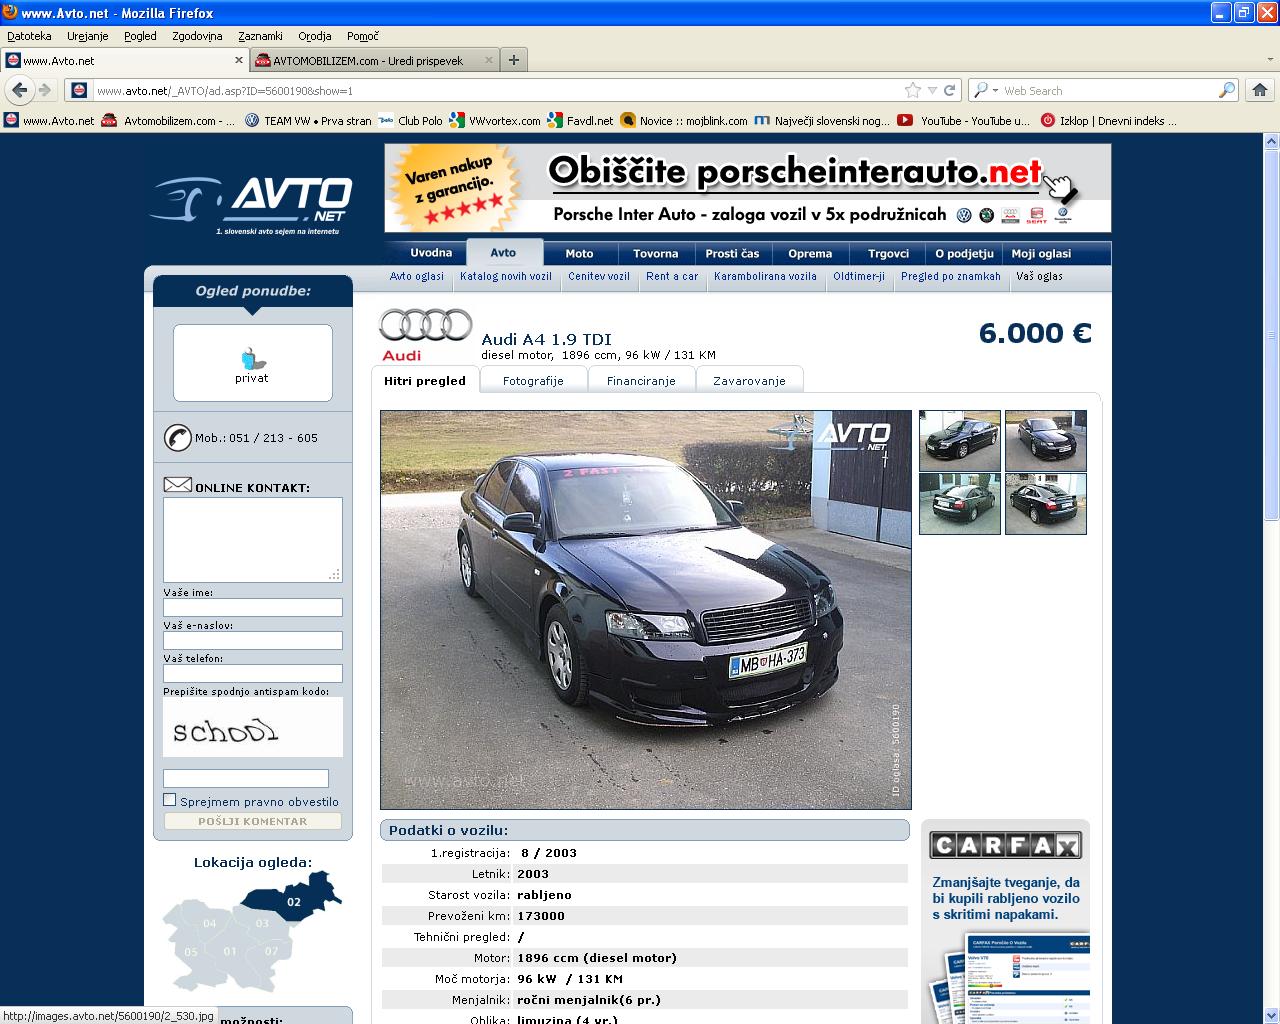Close the www.Avto.net tab

(239, 60)
